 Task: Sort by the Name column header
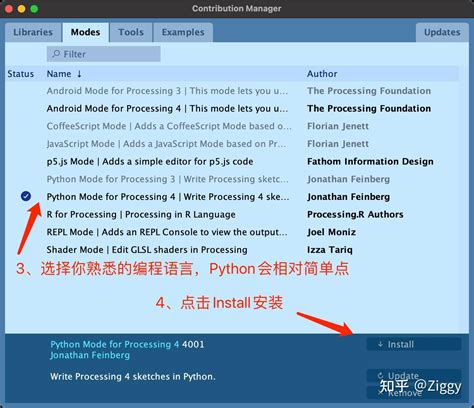(59, 74)
